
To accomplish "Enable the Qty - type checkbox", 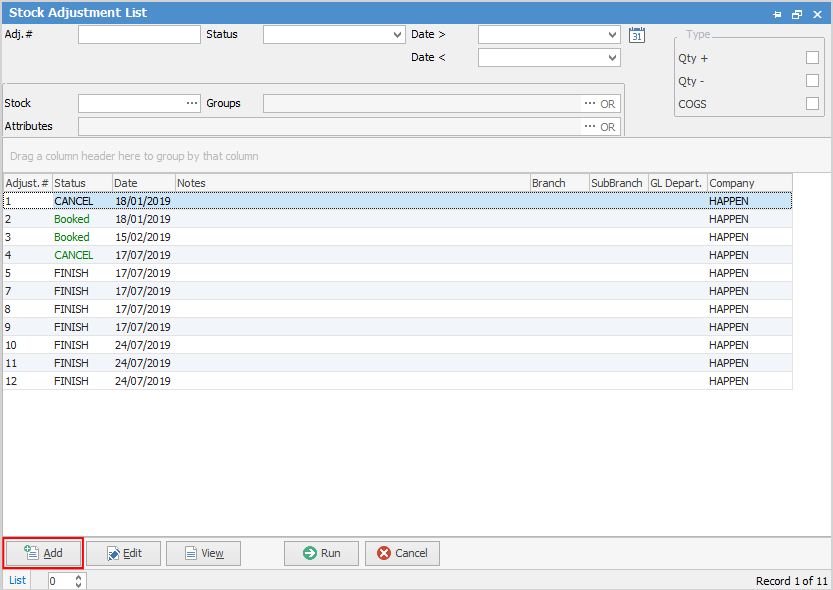I will click(x=812, y=80).
